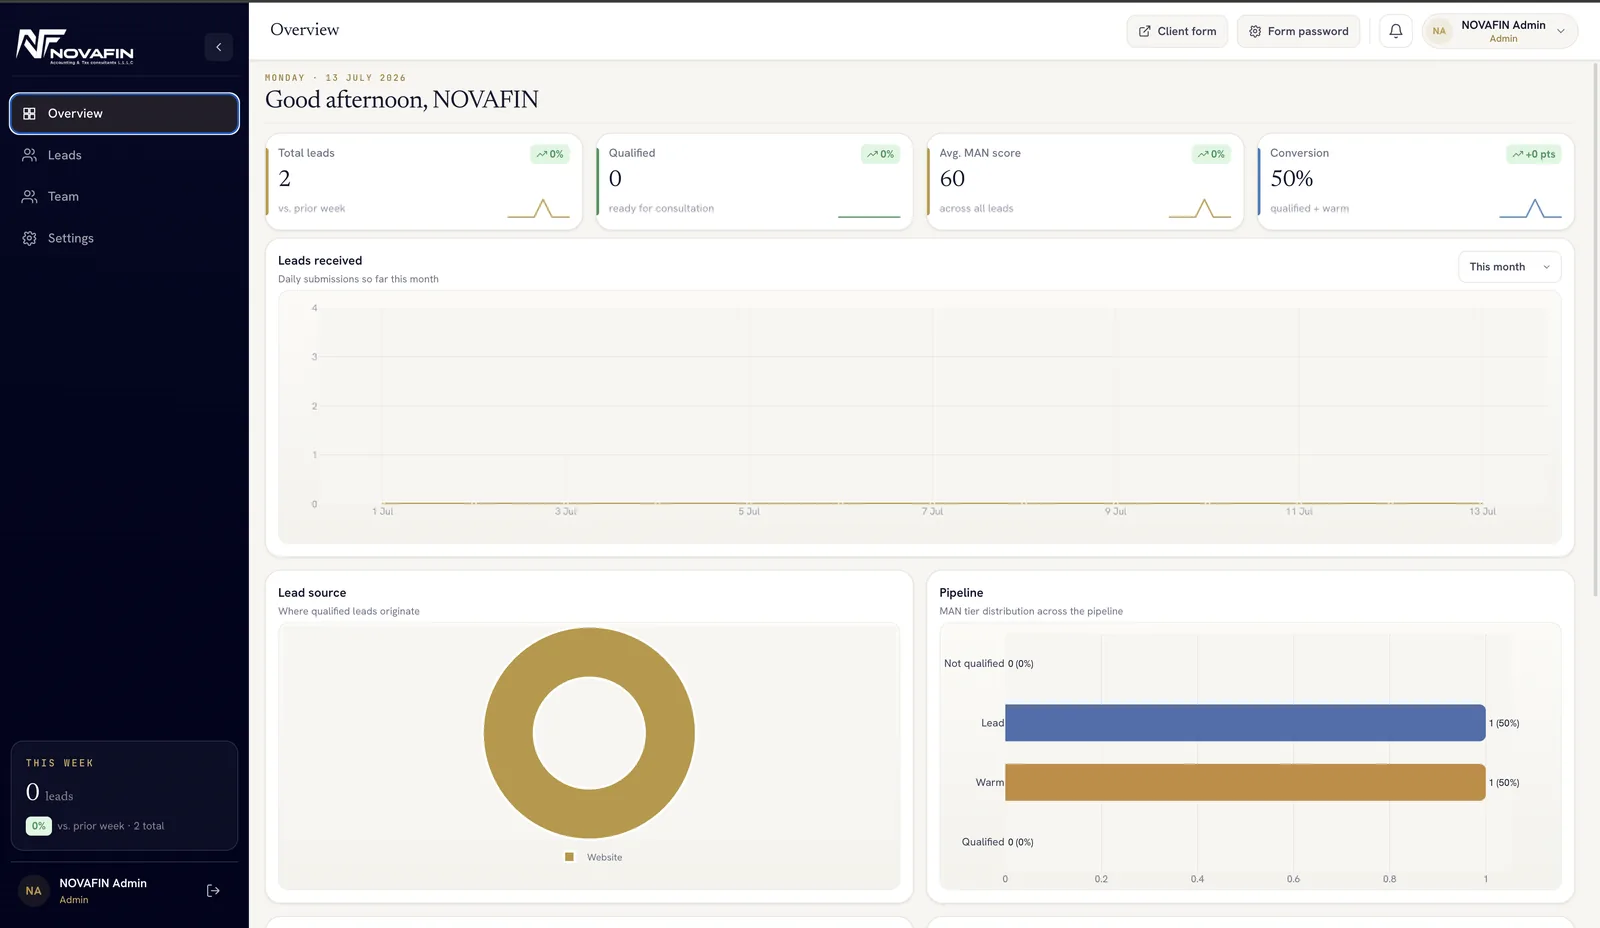The width and height of the screenshot is (1600, 928).
Task: Click the external-link icon on Client form
Action: pos(1144,31)
